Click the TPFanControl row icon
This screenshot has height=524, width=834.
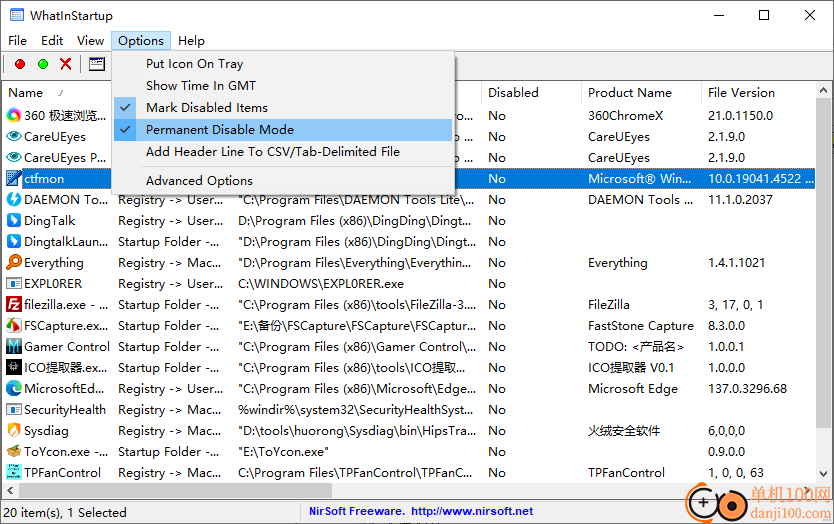(13, 472)
